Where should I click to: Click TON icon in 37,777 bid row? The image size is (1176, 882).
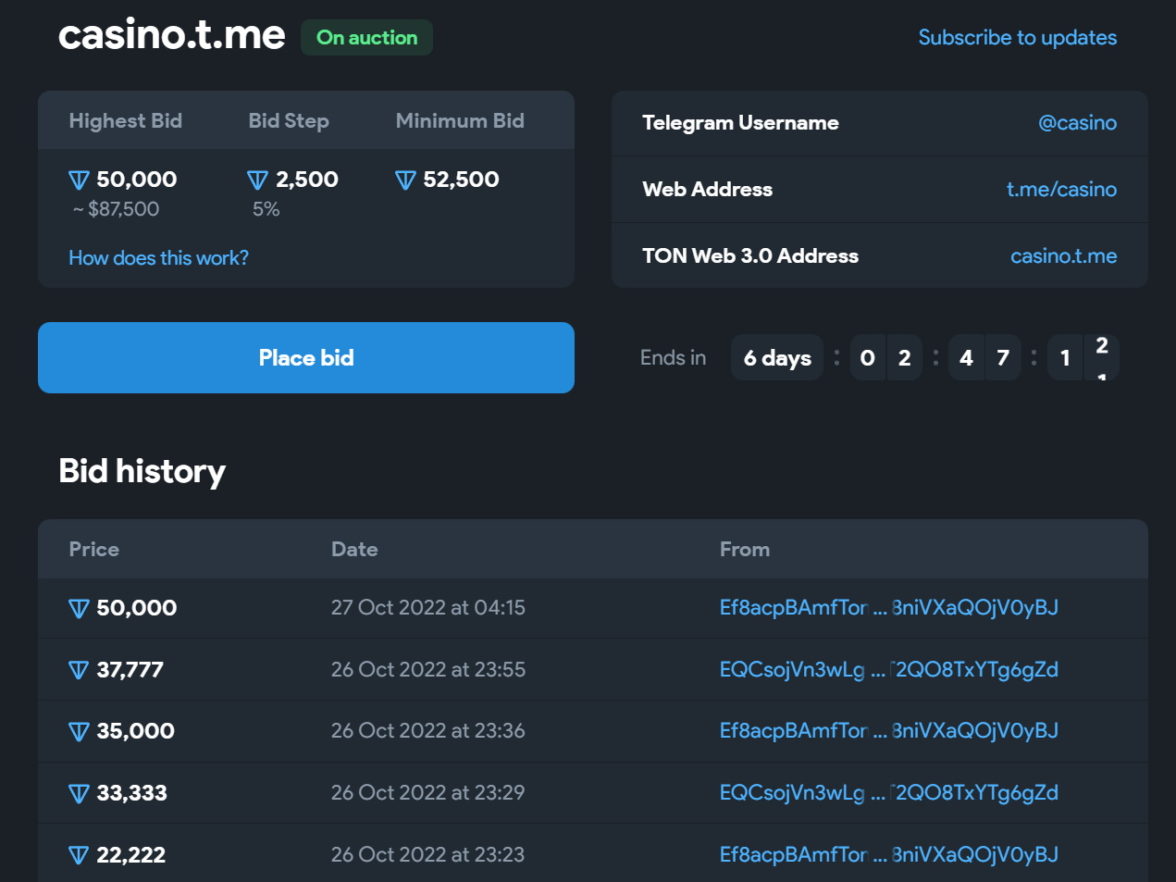79,671
